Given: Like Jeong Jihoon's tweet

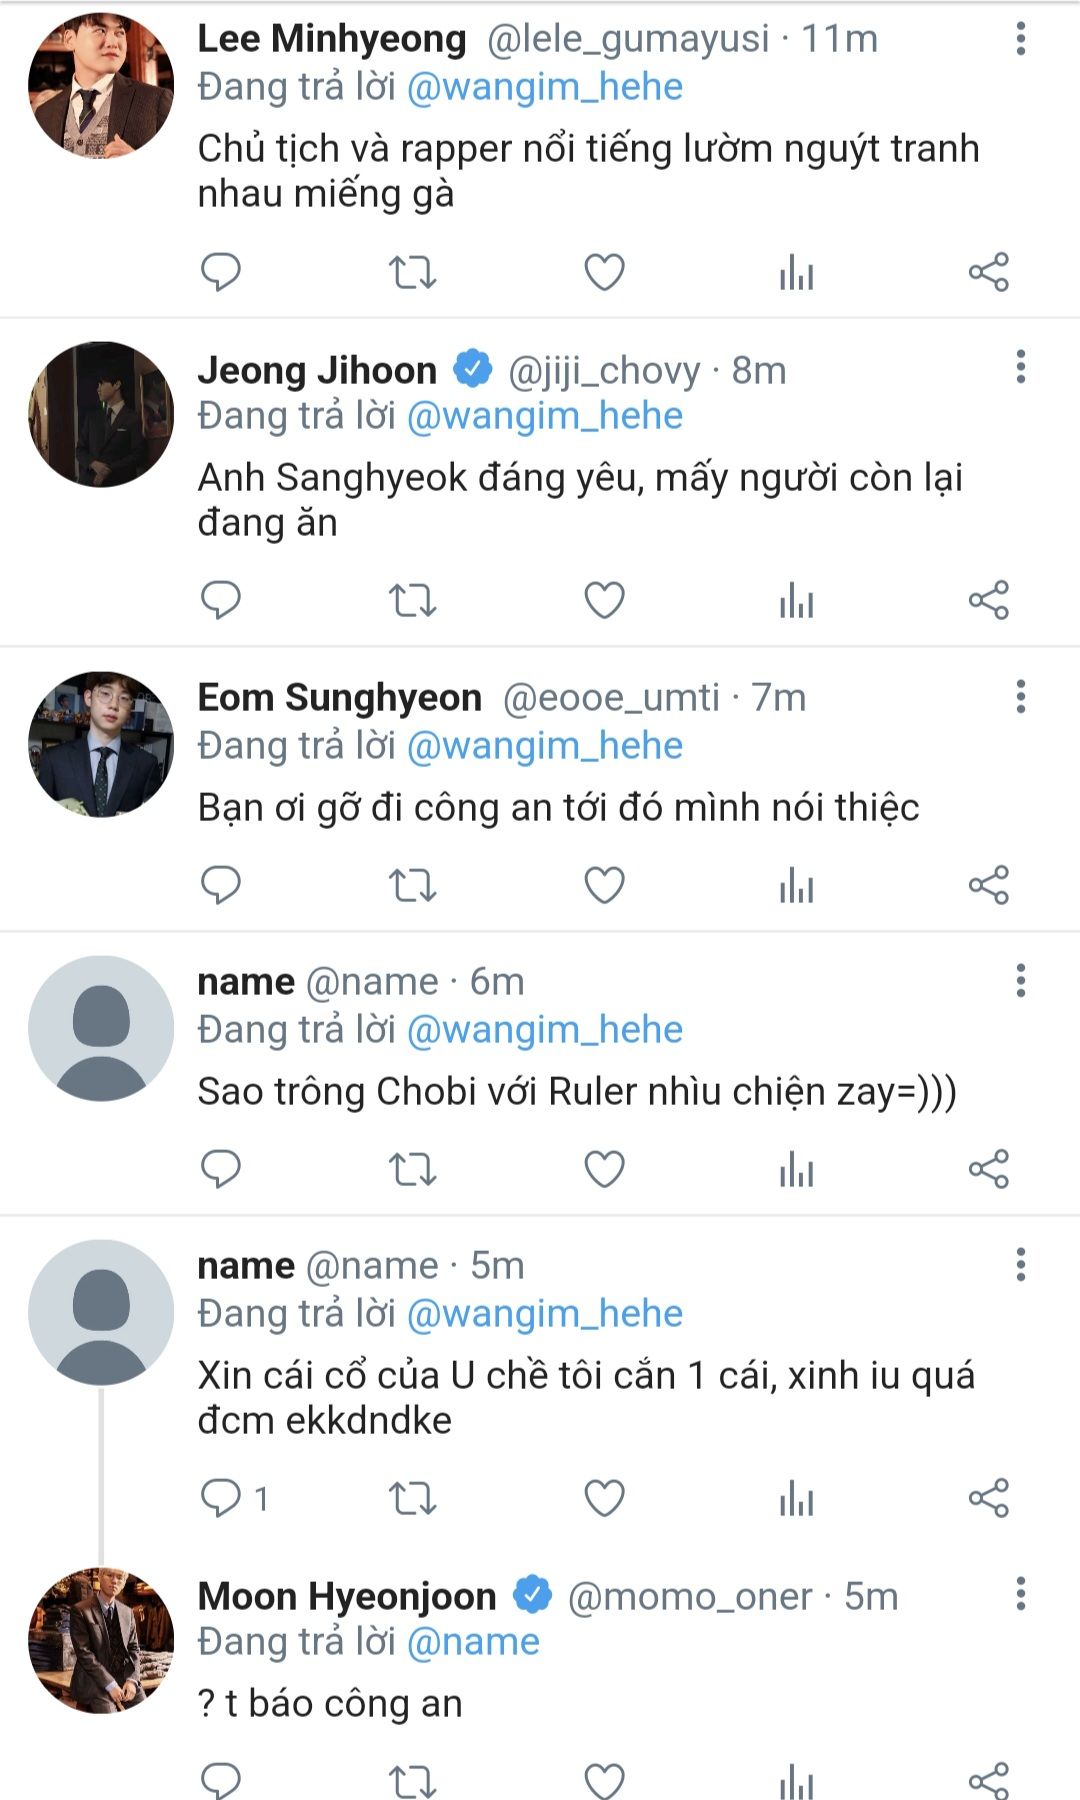Looking at the screenshot, I should 604,600.
